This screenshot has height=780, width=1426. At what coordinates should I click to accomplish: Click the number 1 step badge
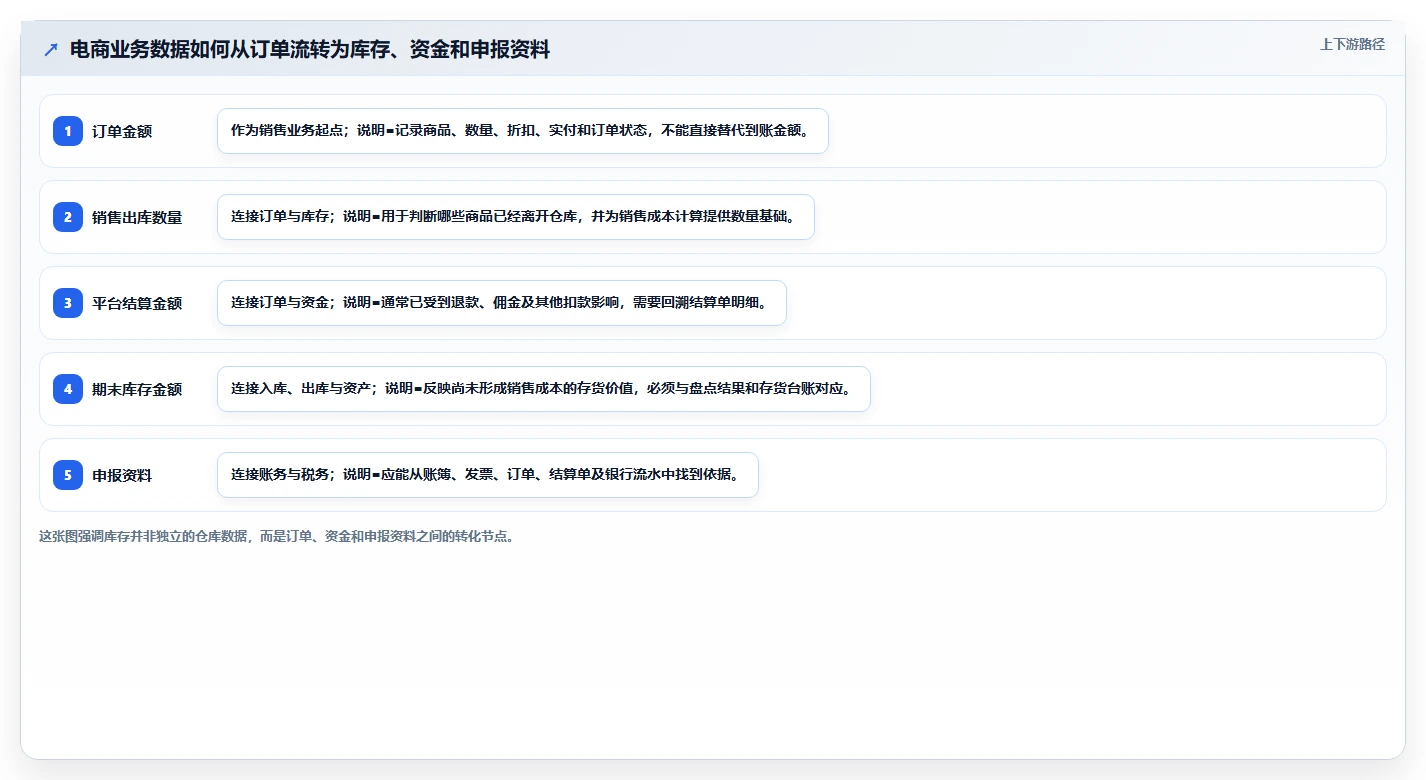pyautogui.click(x=68, y=131)
